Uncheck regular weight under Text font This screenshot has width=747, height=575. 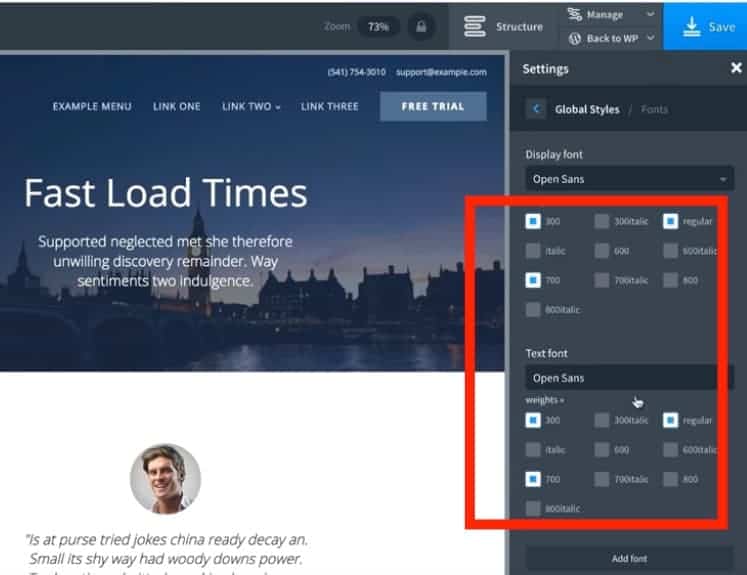pyautogui.click(x=670, y=421)
